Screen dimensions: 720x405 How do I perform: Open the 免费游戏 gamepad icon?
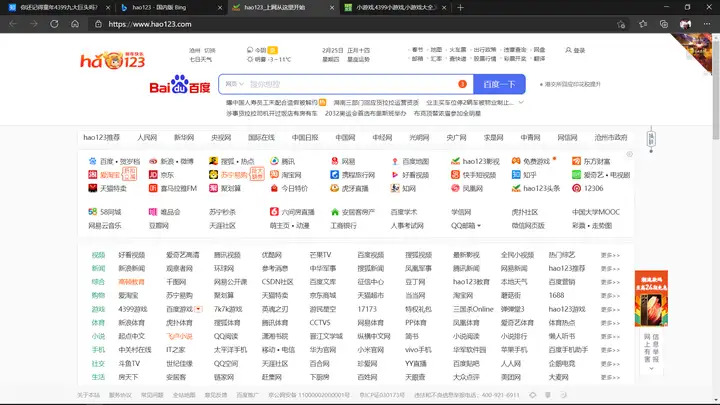[516, 161]
